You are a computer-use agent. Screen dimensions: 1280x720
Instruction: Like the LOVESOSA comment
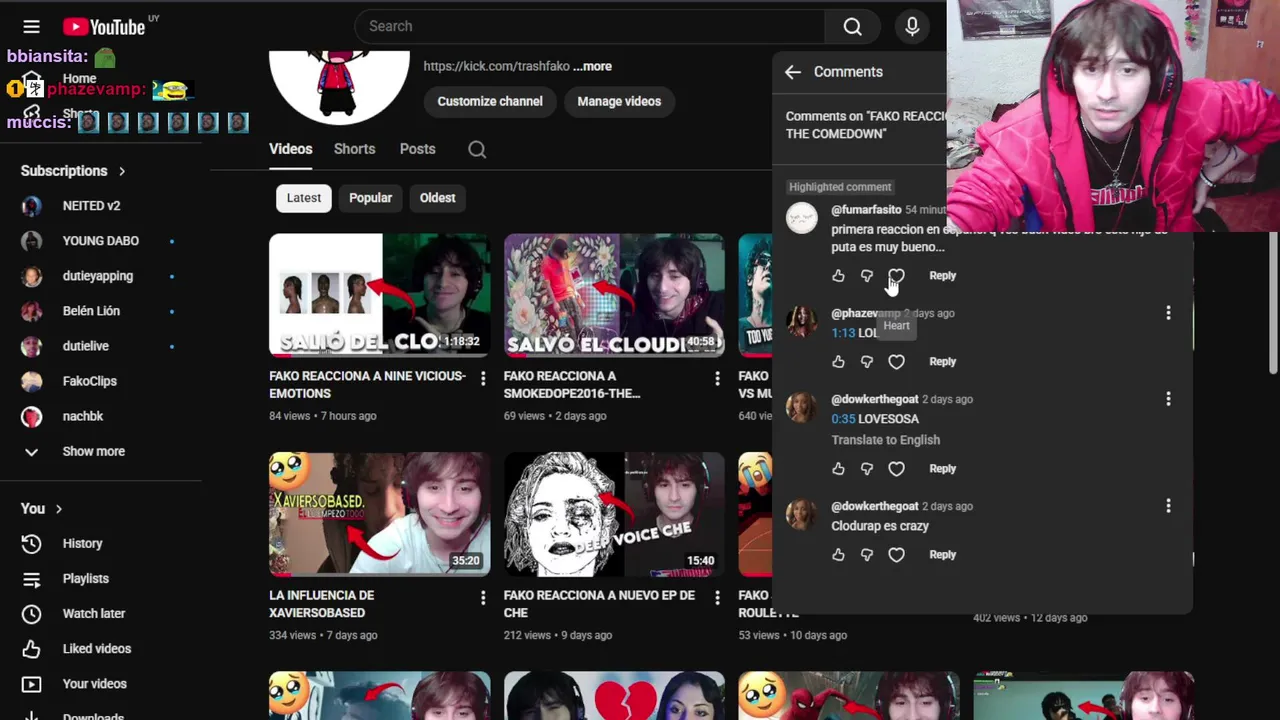(838, 469)
